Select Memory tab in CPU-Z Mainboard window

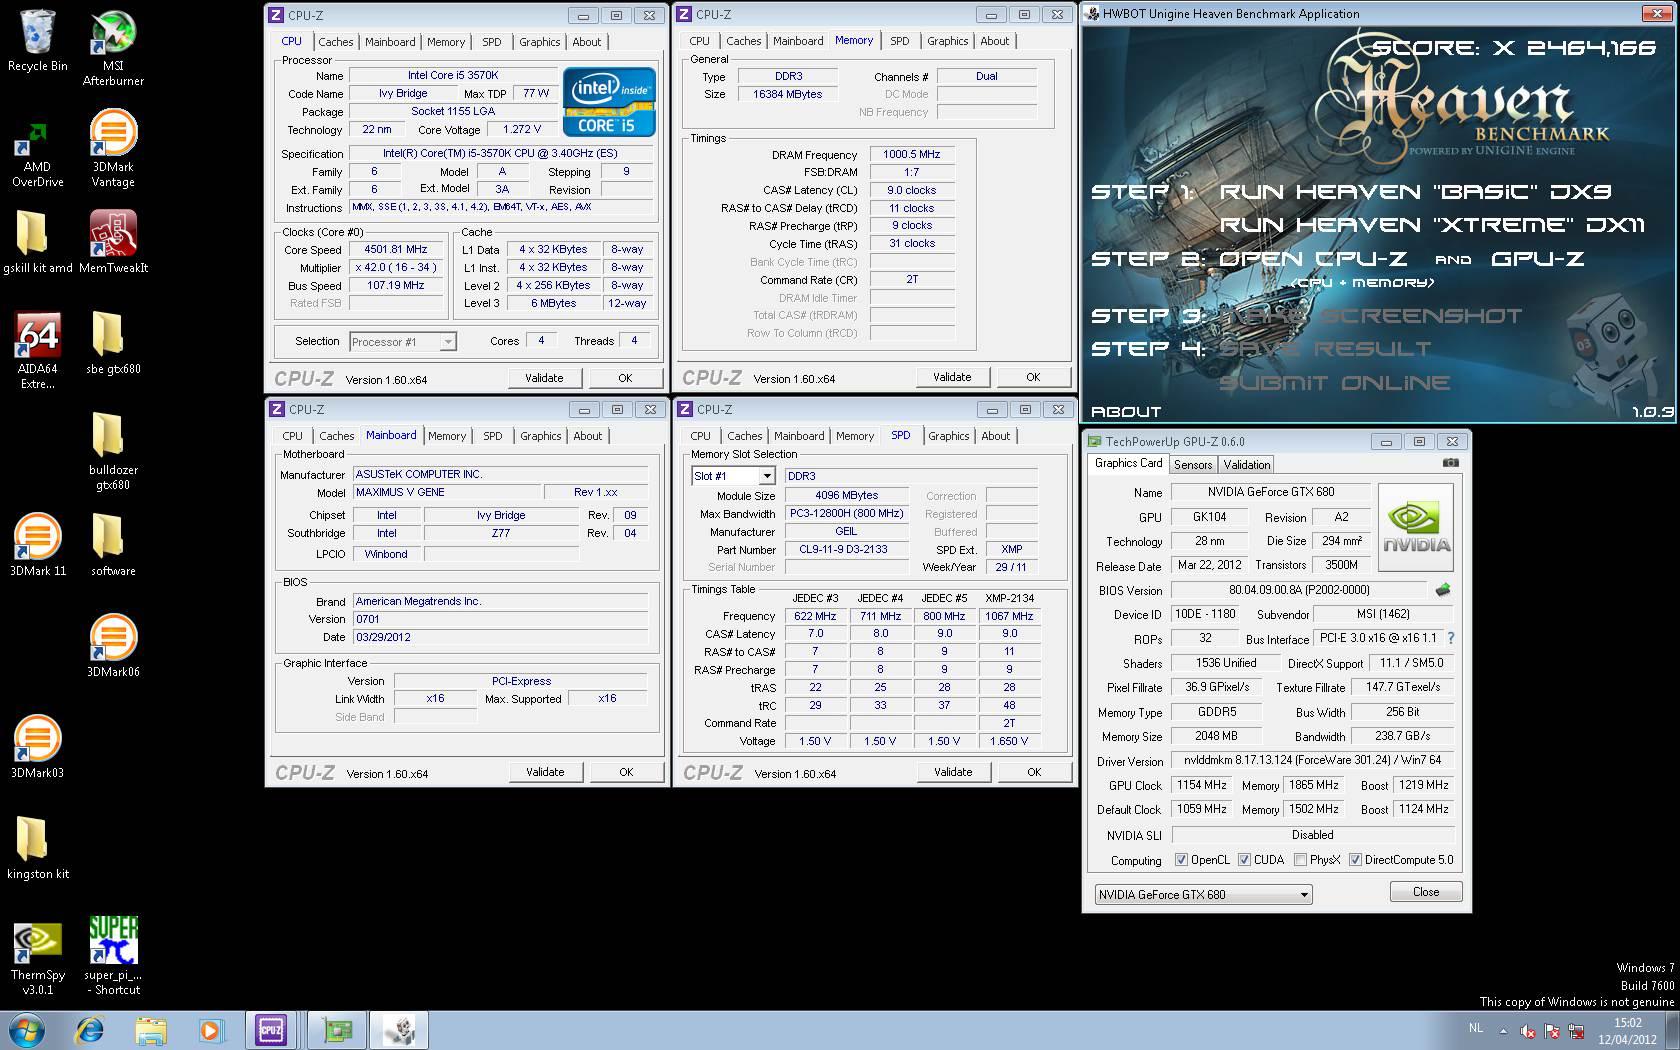[x=447, y=436]
